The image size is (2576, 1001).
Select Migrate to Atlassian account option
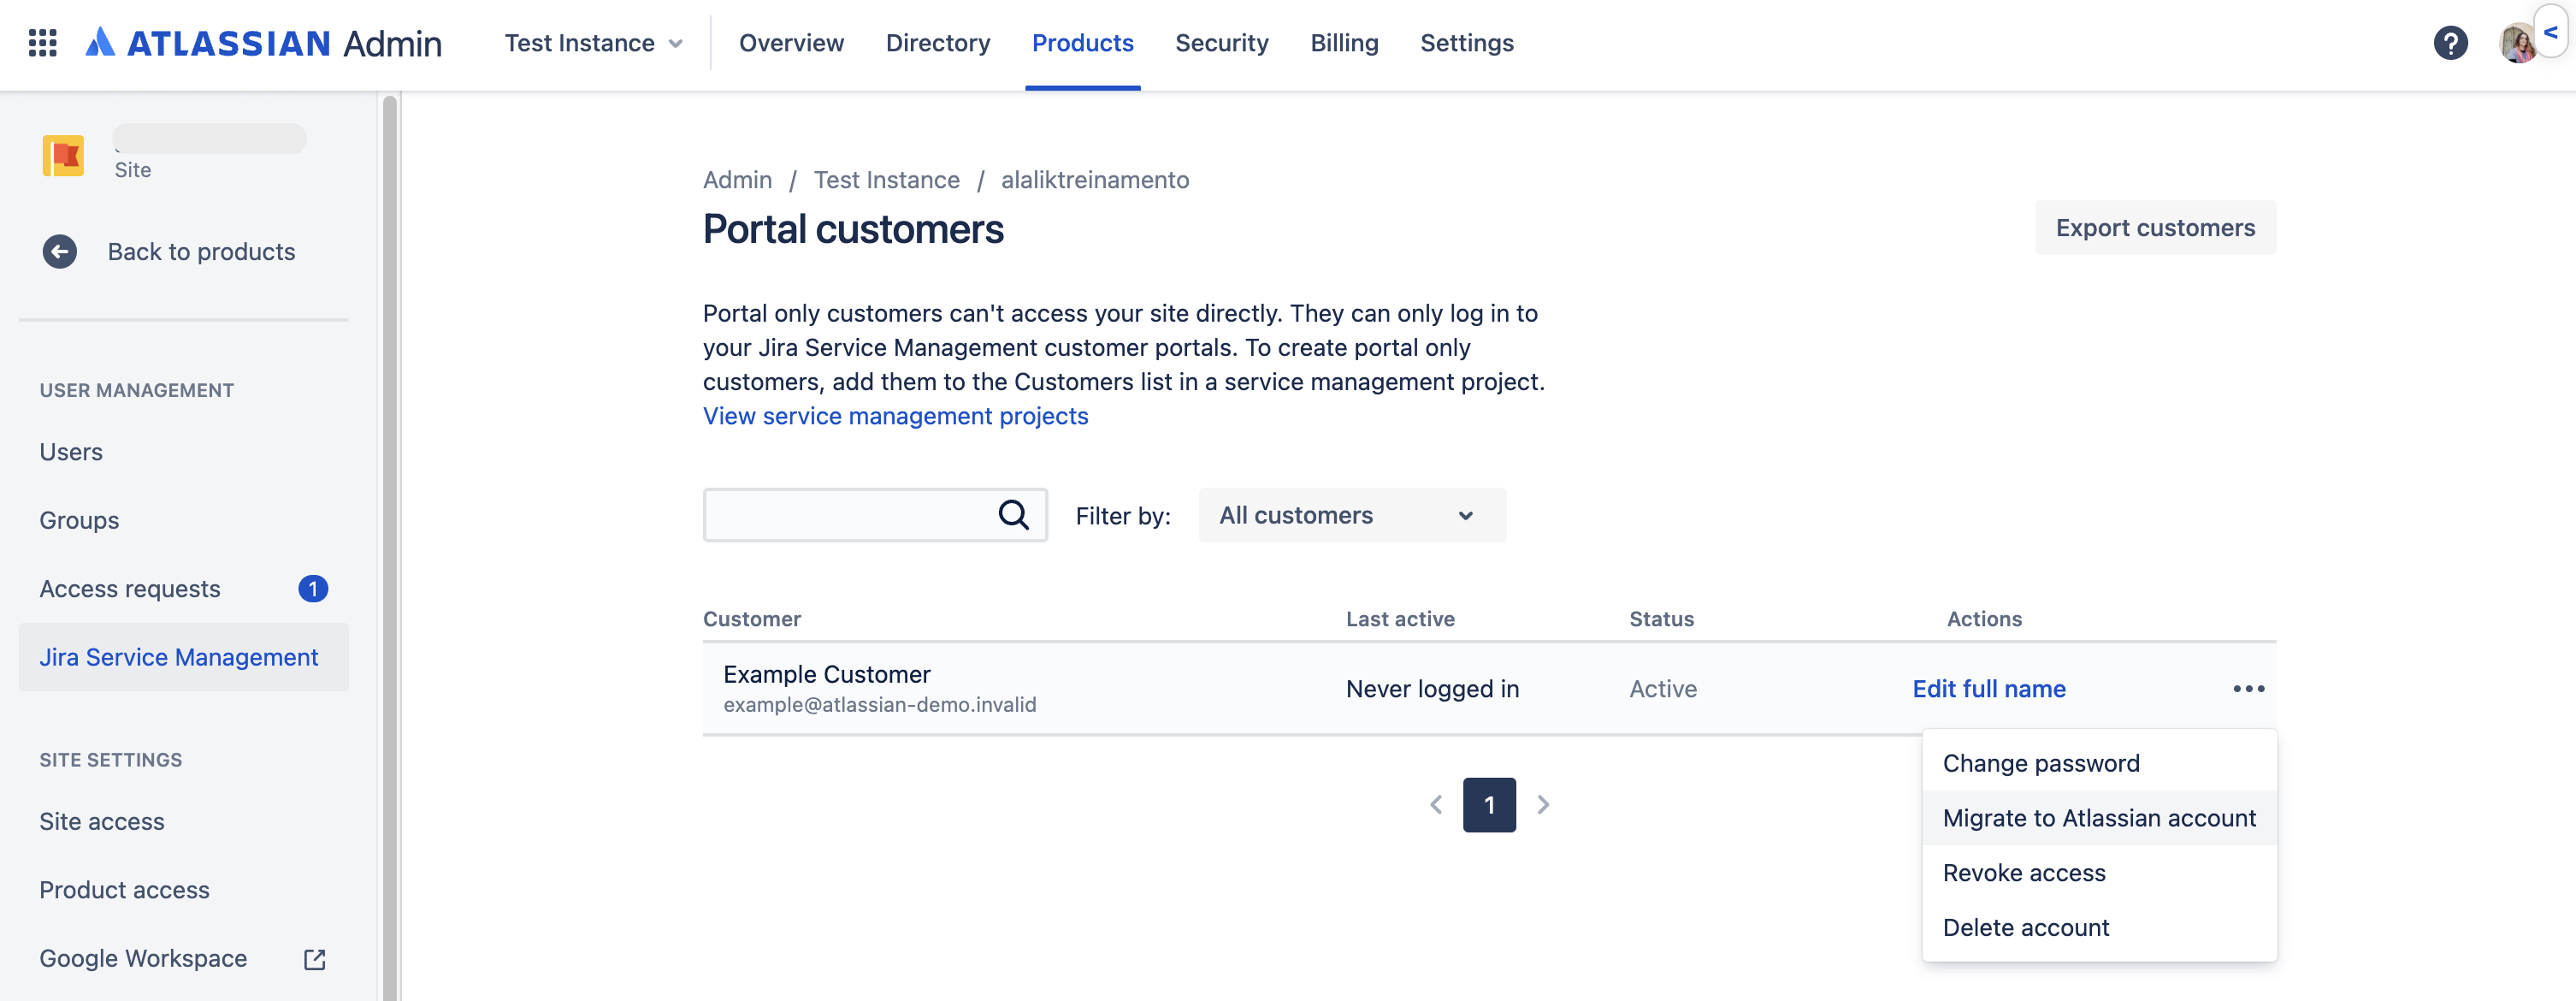tap(2098, 818)
